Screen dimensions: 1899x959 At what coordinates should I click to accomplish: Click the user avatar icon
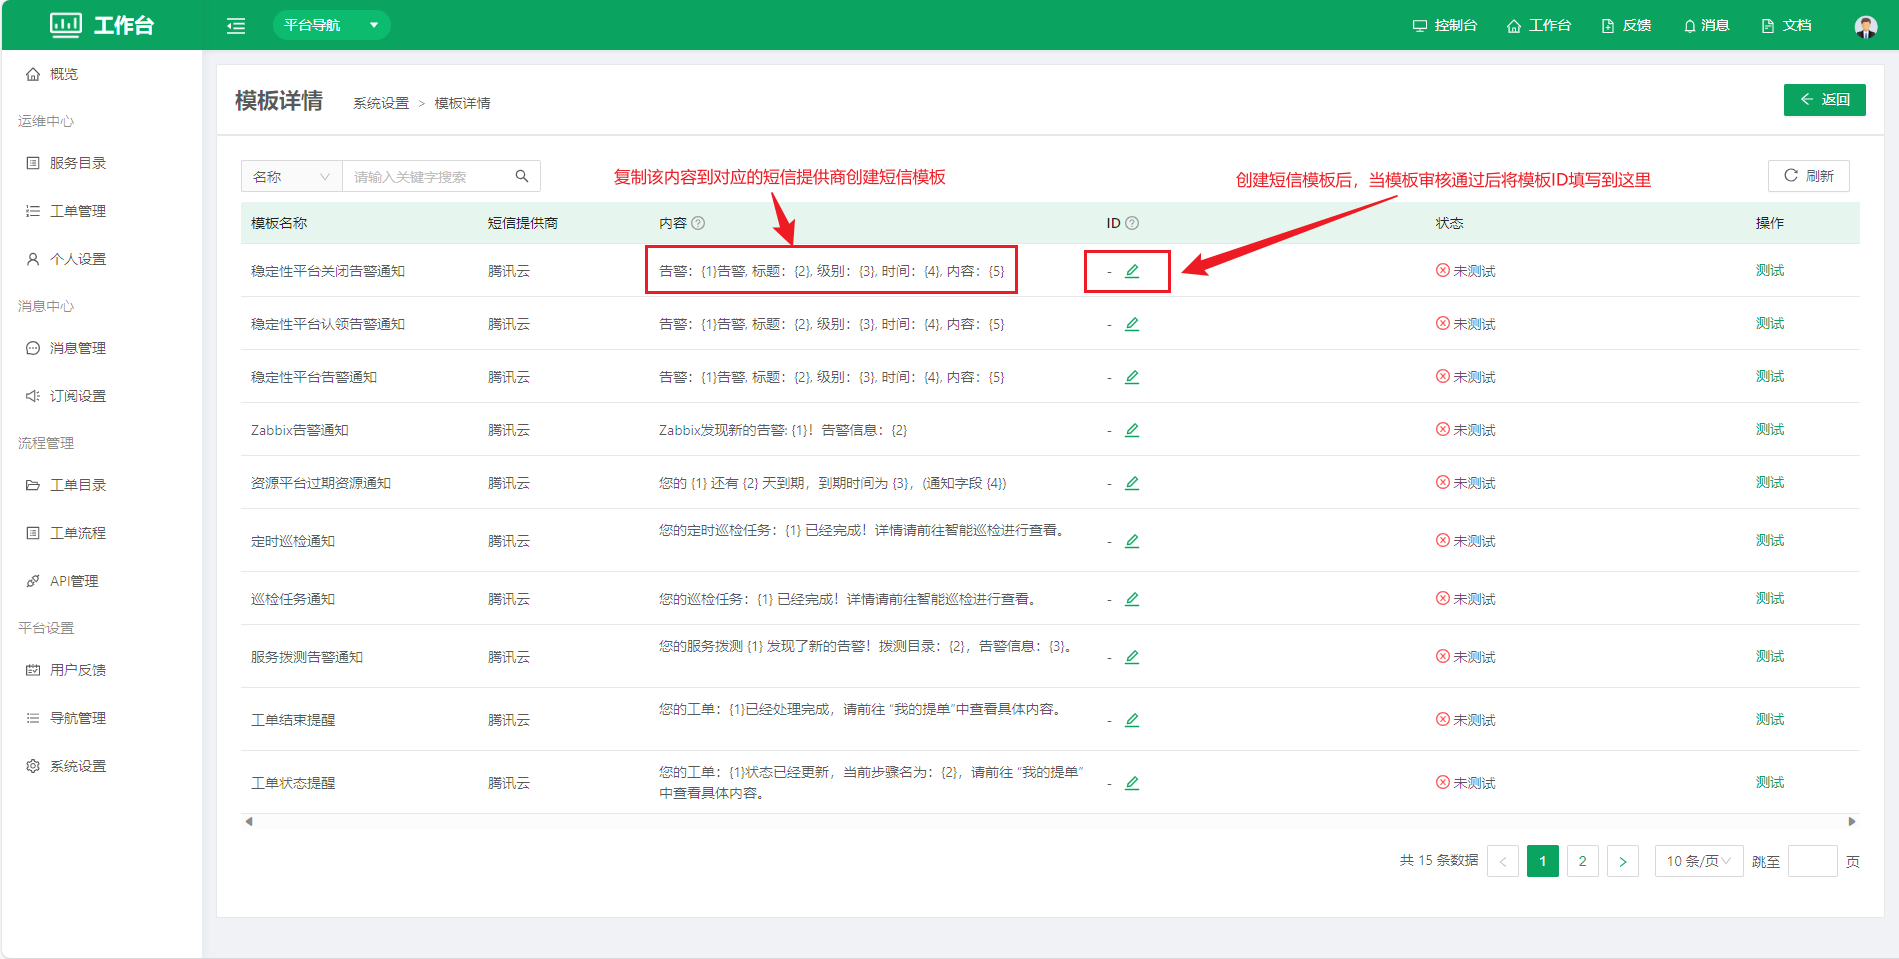[x=1866, y=26]
